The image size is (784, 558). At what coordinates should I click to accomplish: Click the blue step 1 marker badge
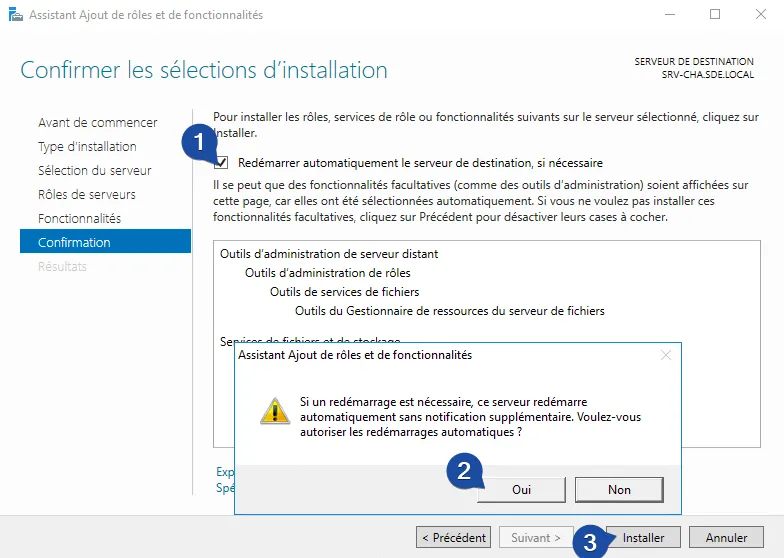point(198,143)
